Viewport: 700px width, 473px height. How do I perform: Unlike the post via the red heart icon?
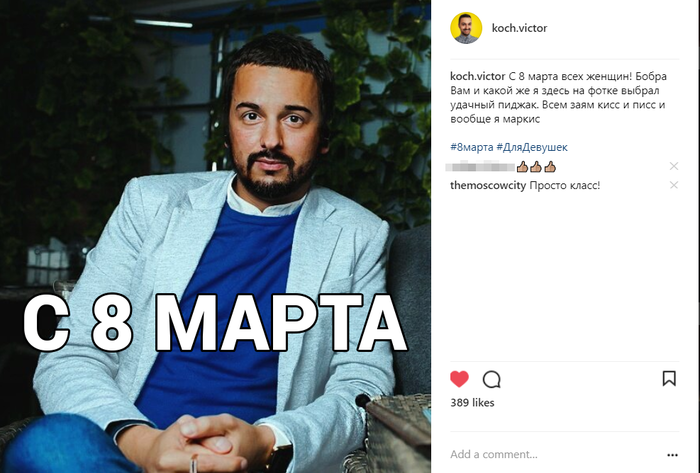point(459,379)
